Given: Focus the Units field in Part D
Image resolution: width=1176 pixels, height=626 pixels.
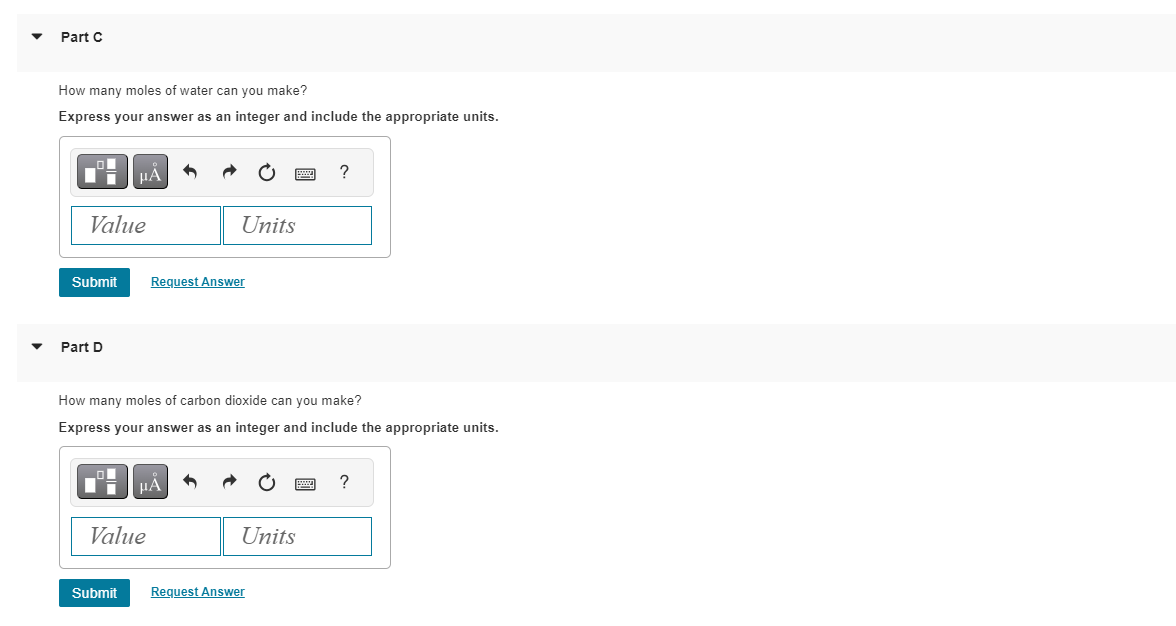Looking at the screenshot, I should [297, 536].
